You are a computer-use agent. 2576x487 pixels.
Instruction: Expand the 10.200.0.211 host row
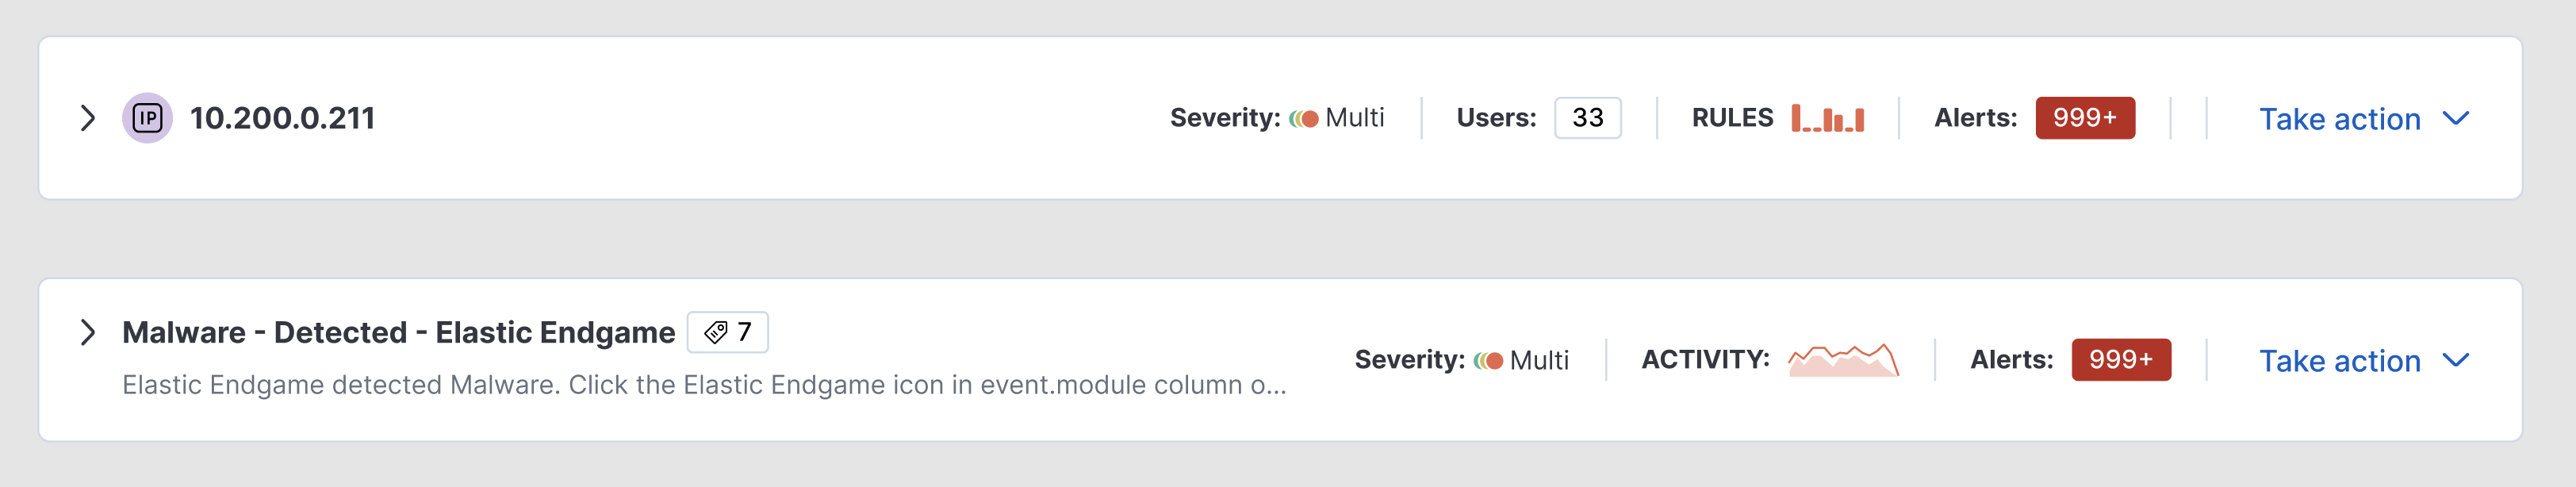87,117
